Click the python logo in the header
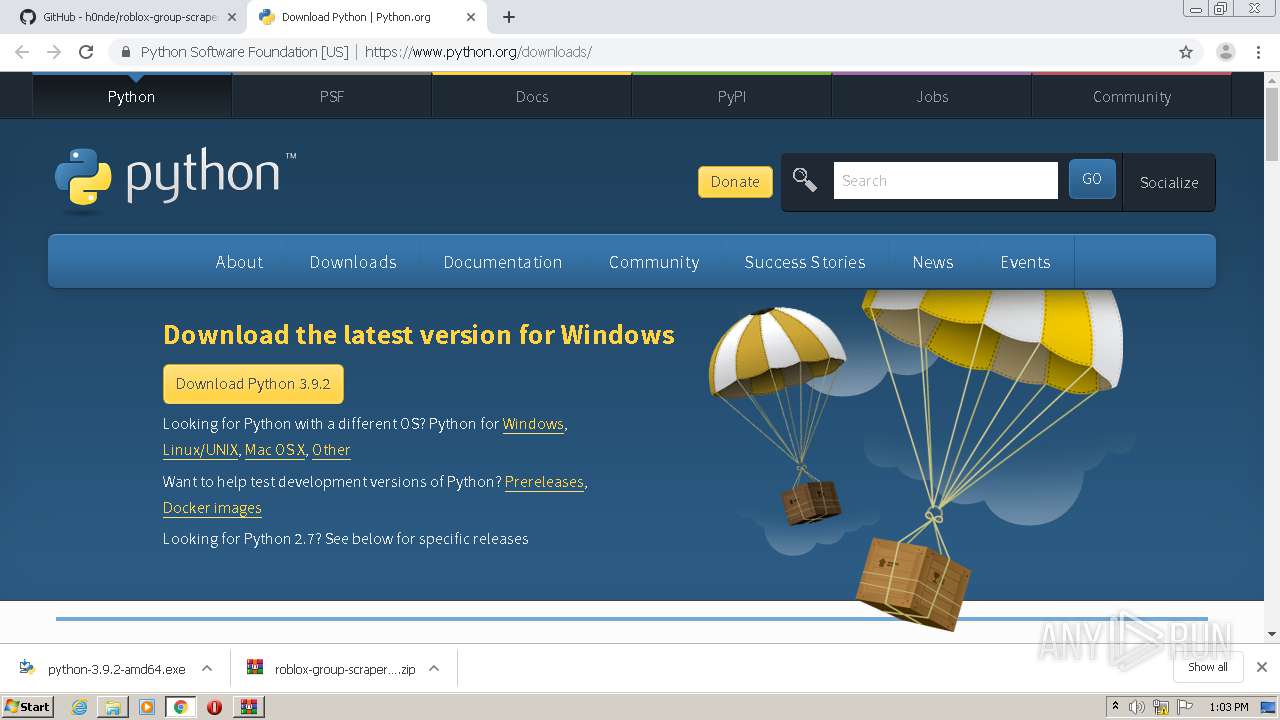Viewport: 1280px width, 720px height. (175, 180)
